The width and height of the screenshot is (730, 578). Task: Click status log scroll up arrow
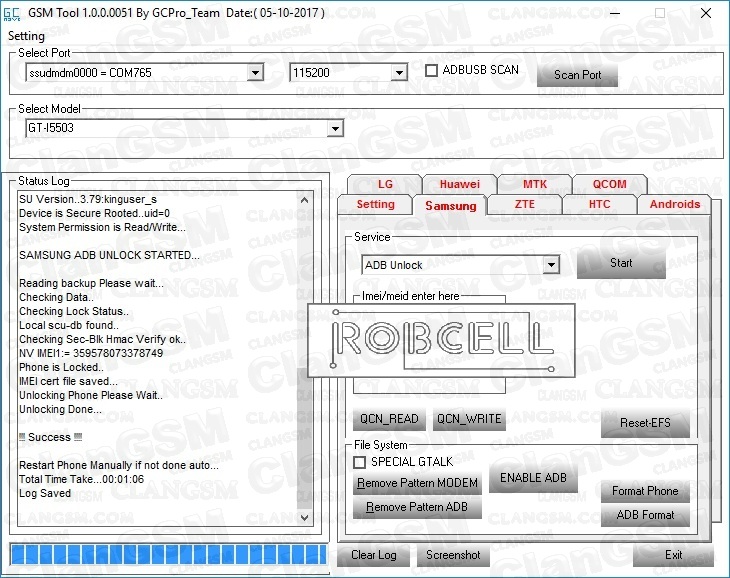(304, 200)
